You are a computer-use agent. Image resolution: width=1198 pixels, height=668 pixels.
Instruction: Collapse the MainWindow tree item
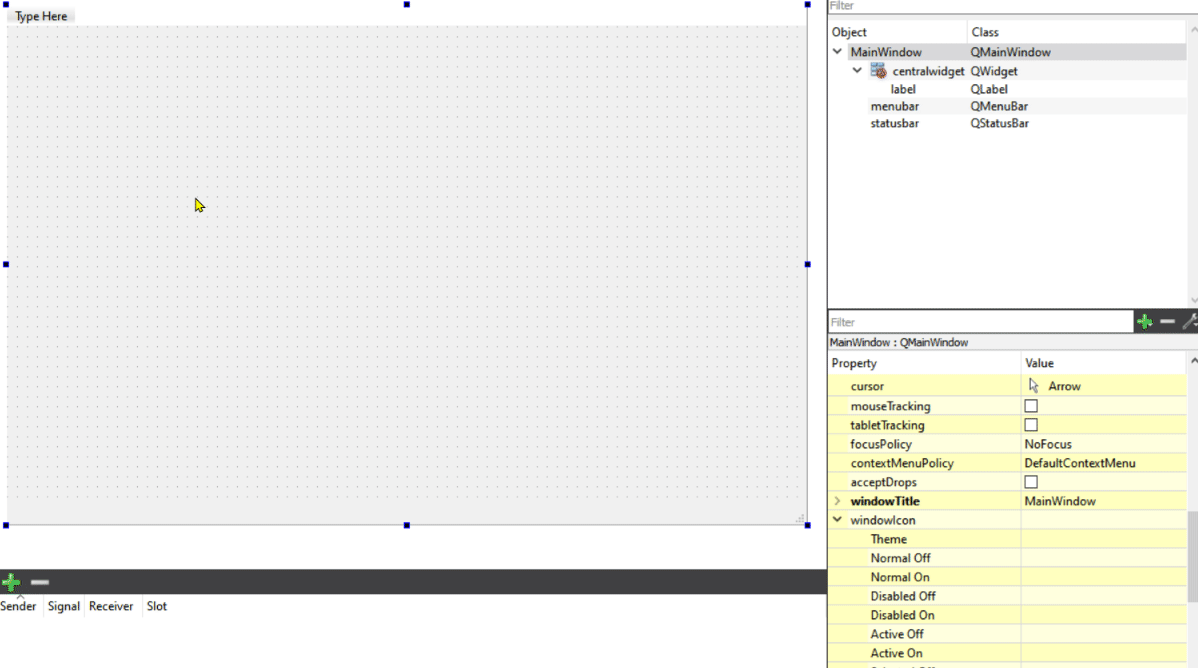click(x=838, y=51)
